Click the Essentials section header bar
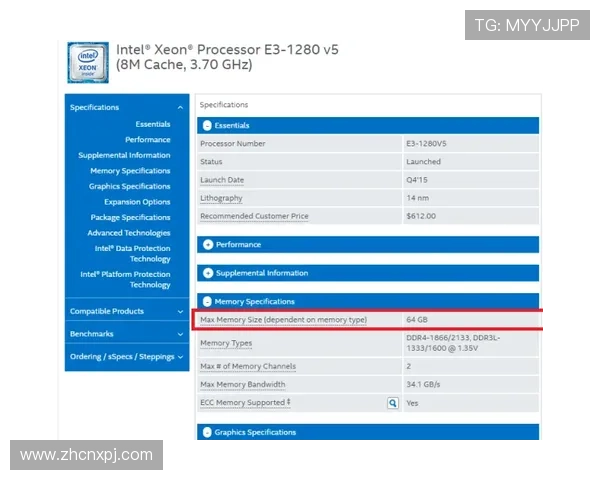Image resolution: width=600 pixels, height=480 pixels. [x=368, y=126]
